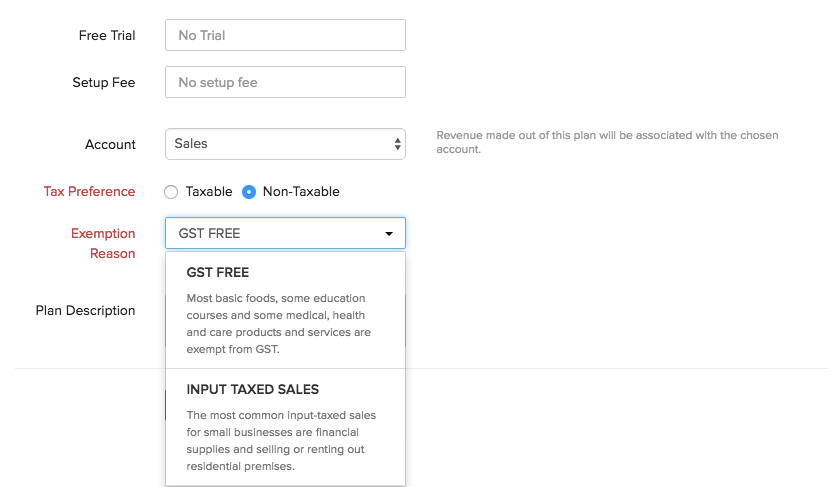The height and width of the screenshot is (487, 838).
Task: Click the input-taxed sales description text
Action: pyautogui.click(x=281, y=440)
